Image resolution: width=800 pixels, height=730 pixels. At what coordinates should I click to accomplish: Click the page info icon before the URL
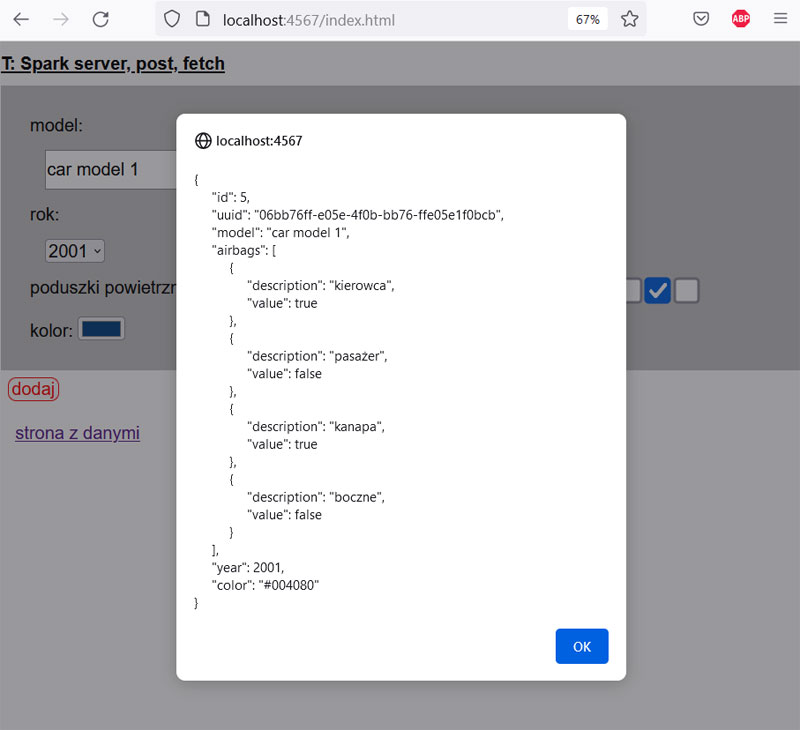click(x=202, y=19)
